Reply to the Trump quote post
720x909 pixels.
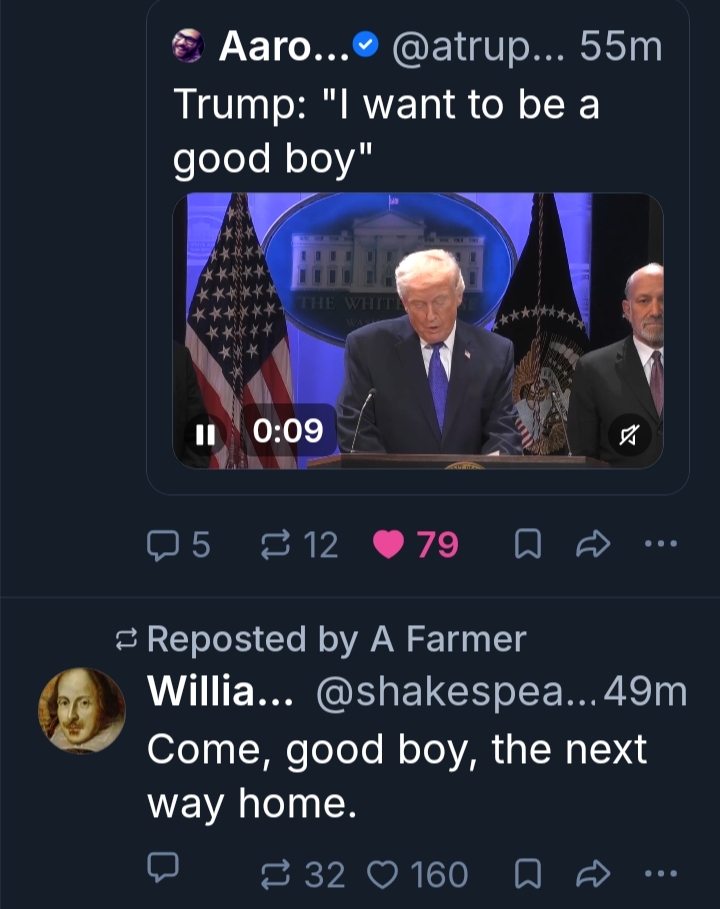[162, 545]
